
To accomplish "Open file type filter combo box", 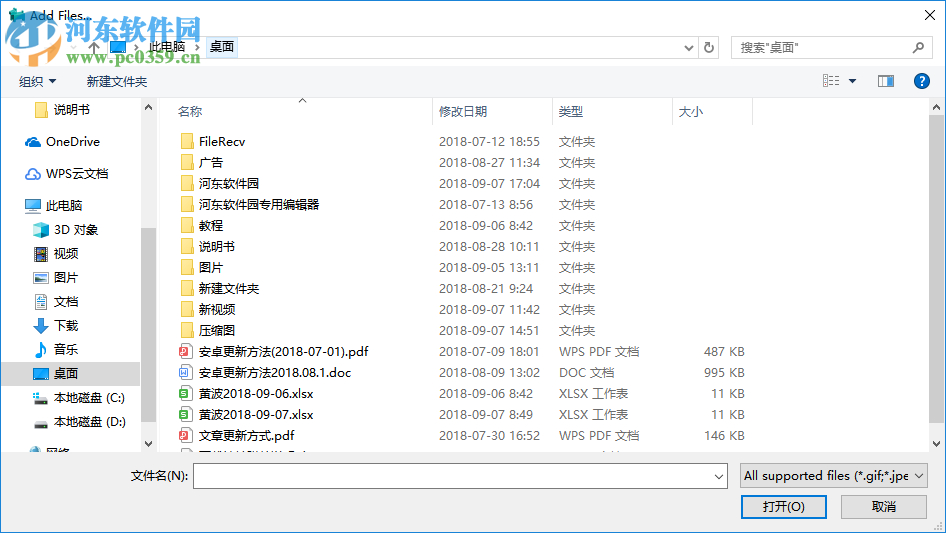I will point(833,476).
